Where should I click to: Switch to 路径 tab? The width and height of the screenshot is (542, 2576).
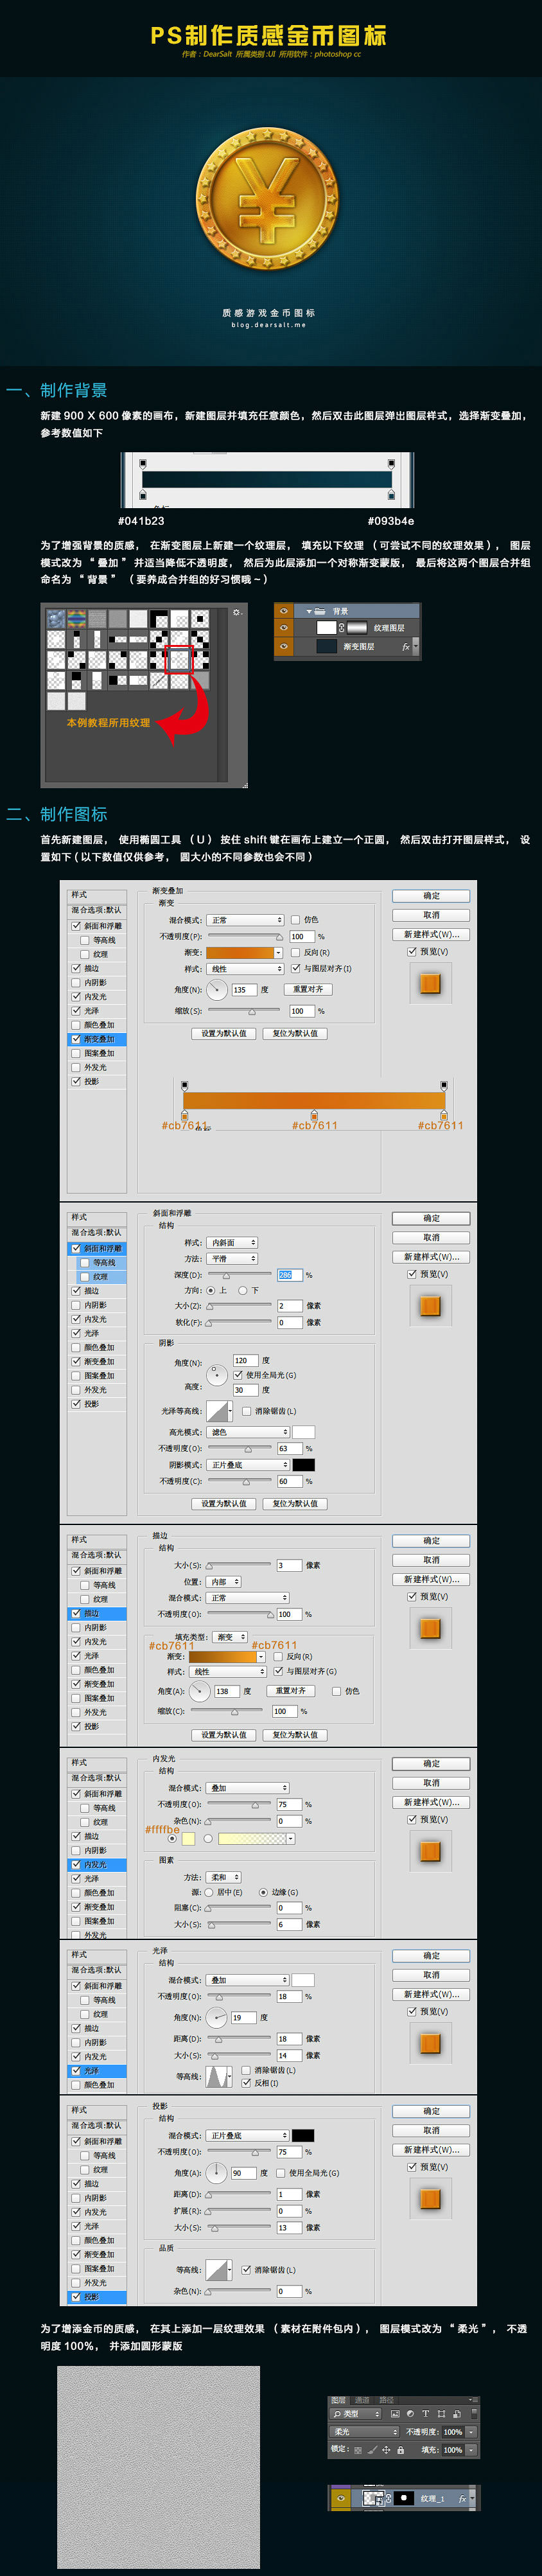click(x=386, y=2400)
